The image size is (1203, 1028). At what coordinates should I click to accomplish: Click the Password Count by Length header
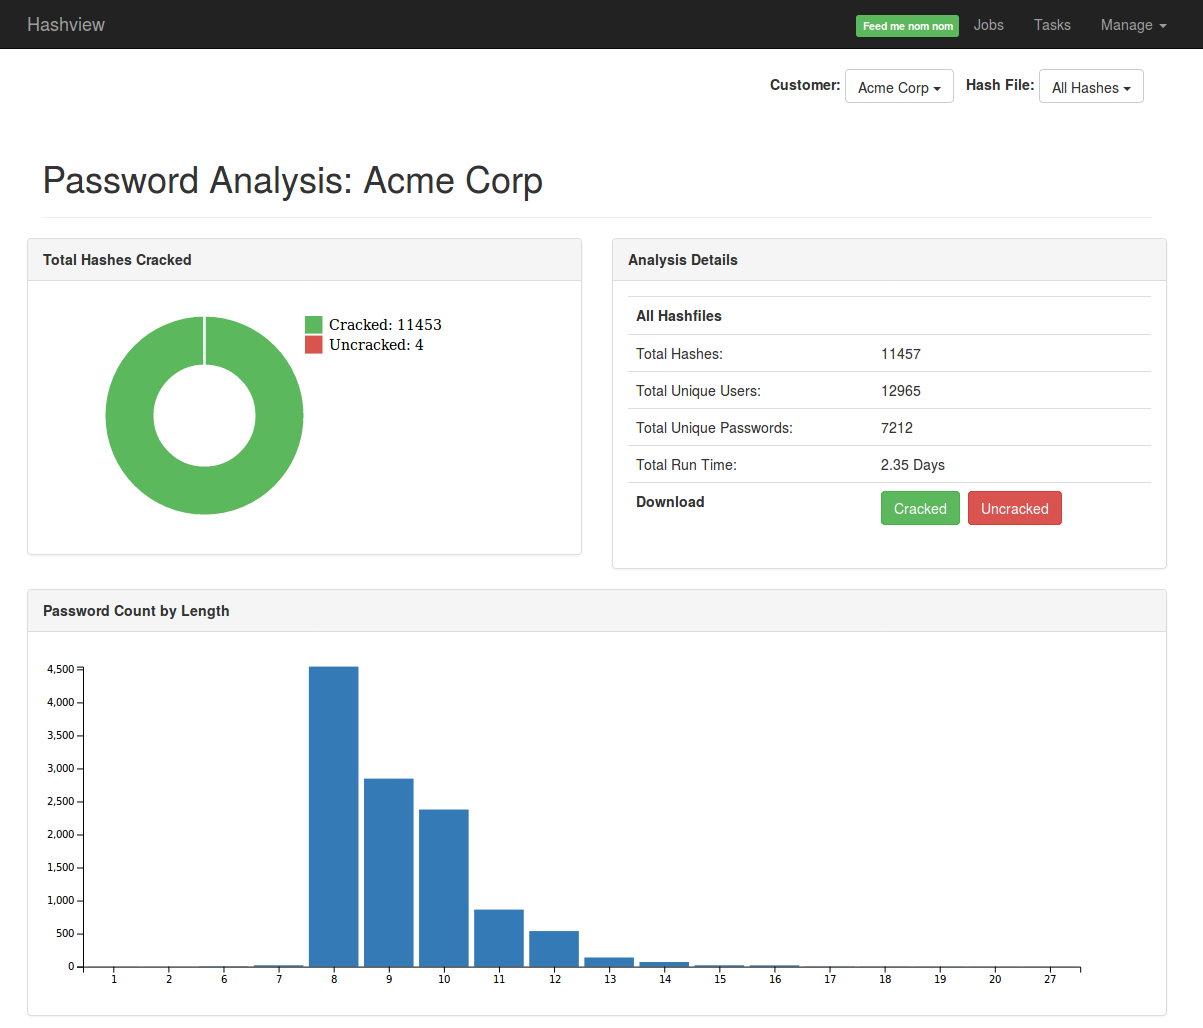[597, 611]
